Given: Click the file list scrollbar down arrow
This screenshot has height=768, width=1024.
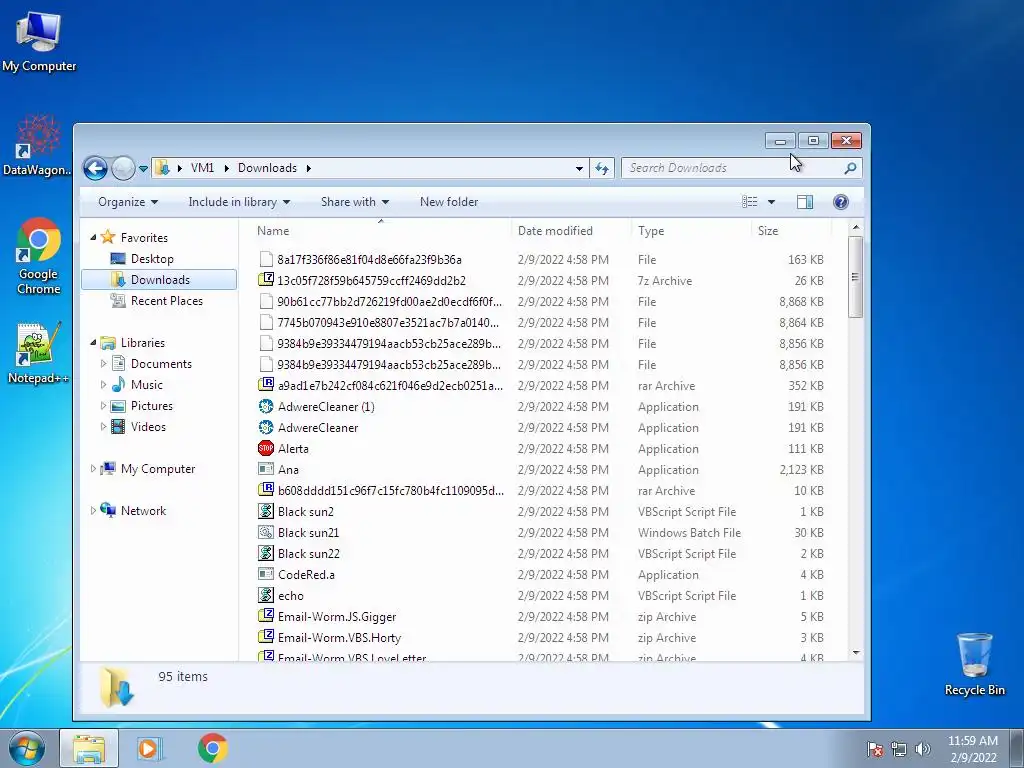Looking at the screenshot, I should [x=856, y=653].
